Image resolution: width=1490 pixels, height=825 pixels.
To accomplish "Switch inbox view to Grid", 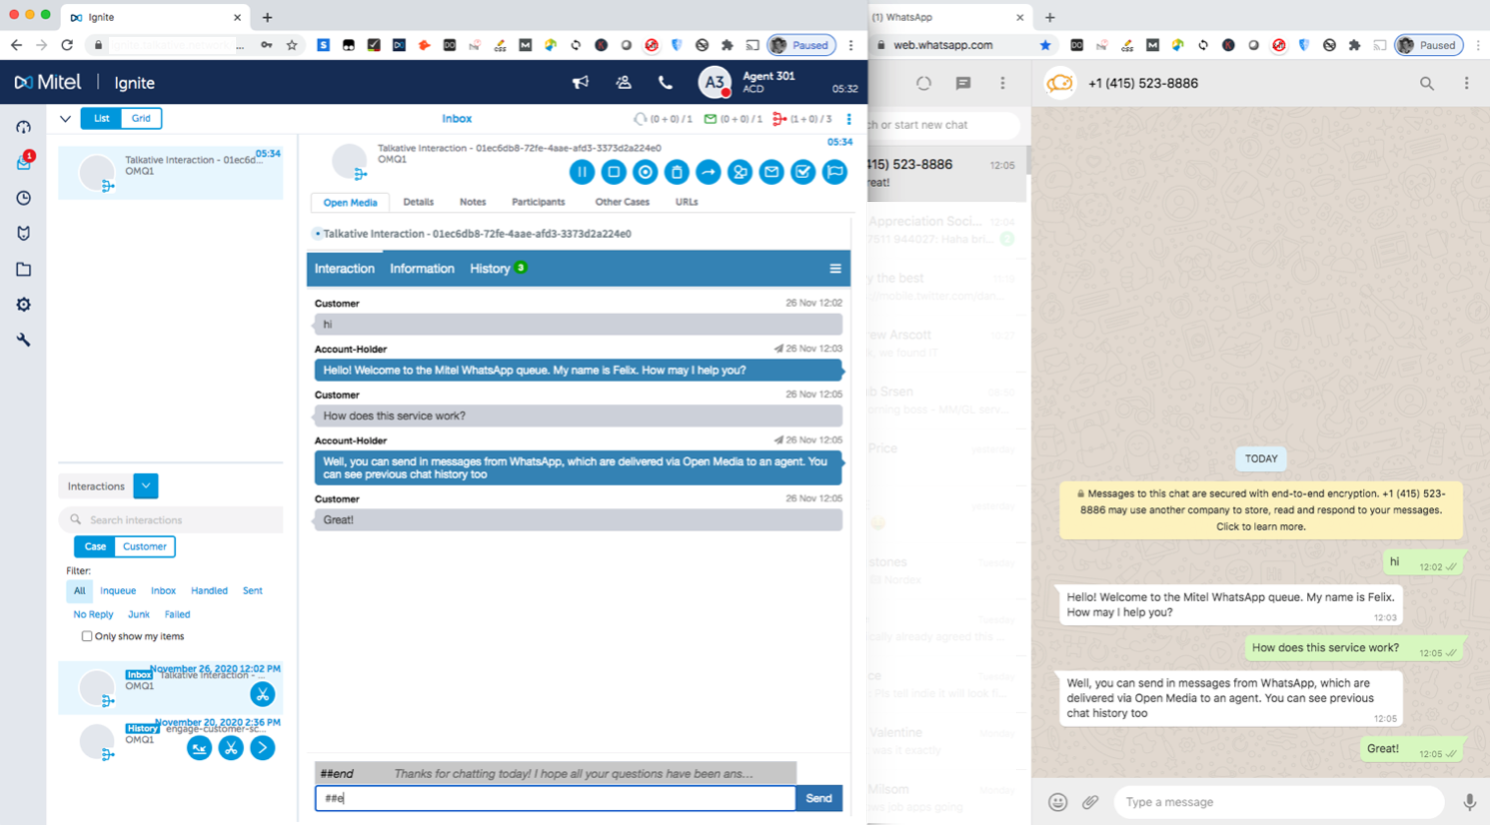I will tap(141, 118).
